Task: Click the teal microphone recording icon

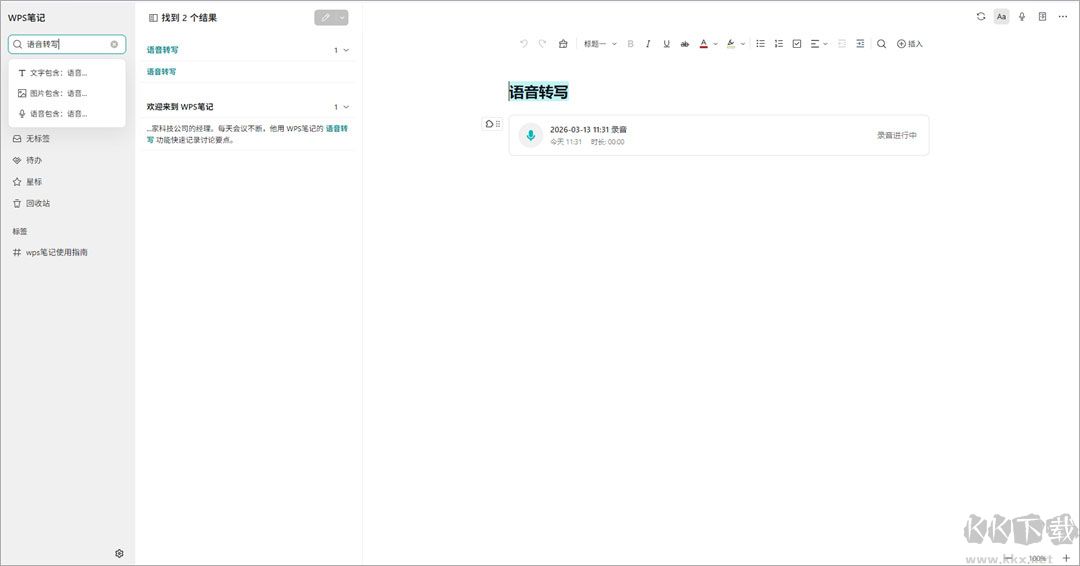Action: (x=530, y=136)
